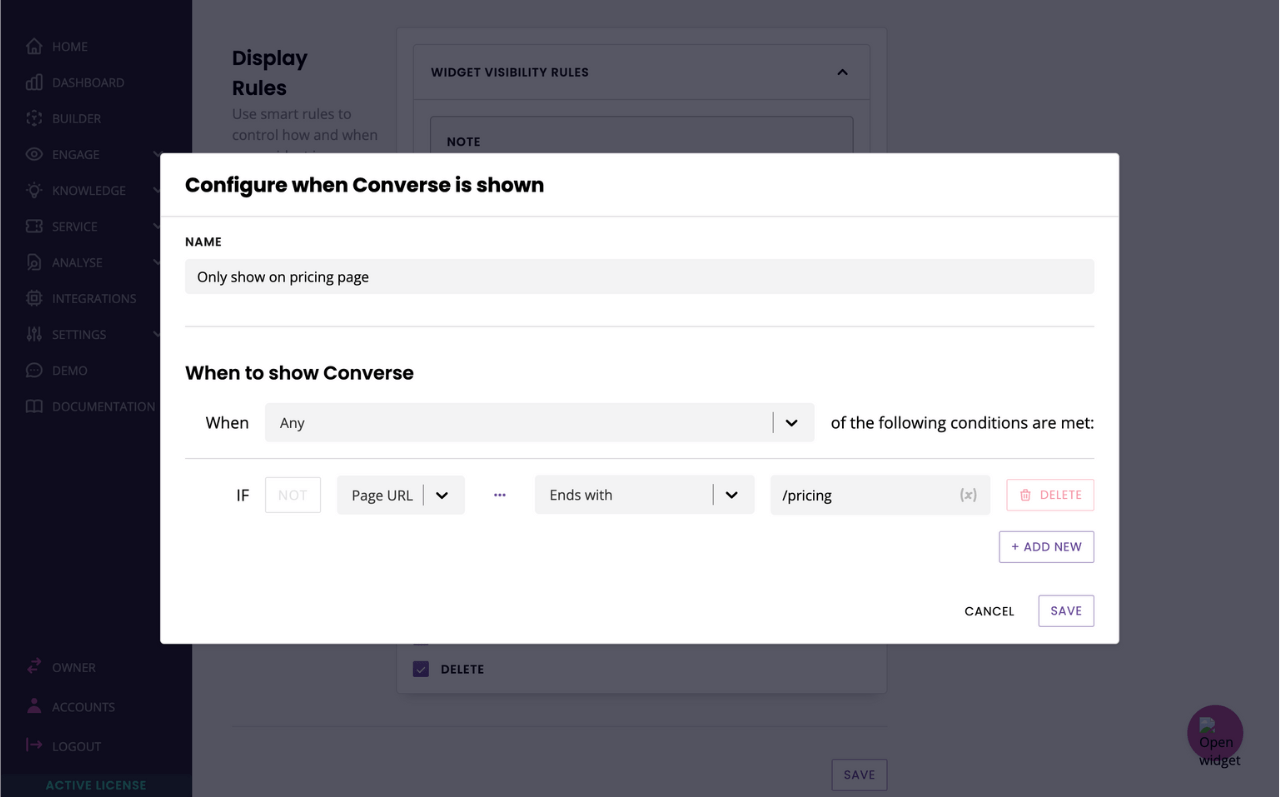Collapse the Widget Visibility Rules section
The image size is (1280, 797).
(x=842, y=72)
